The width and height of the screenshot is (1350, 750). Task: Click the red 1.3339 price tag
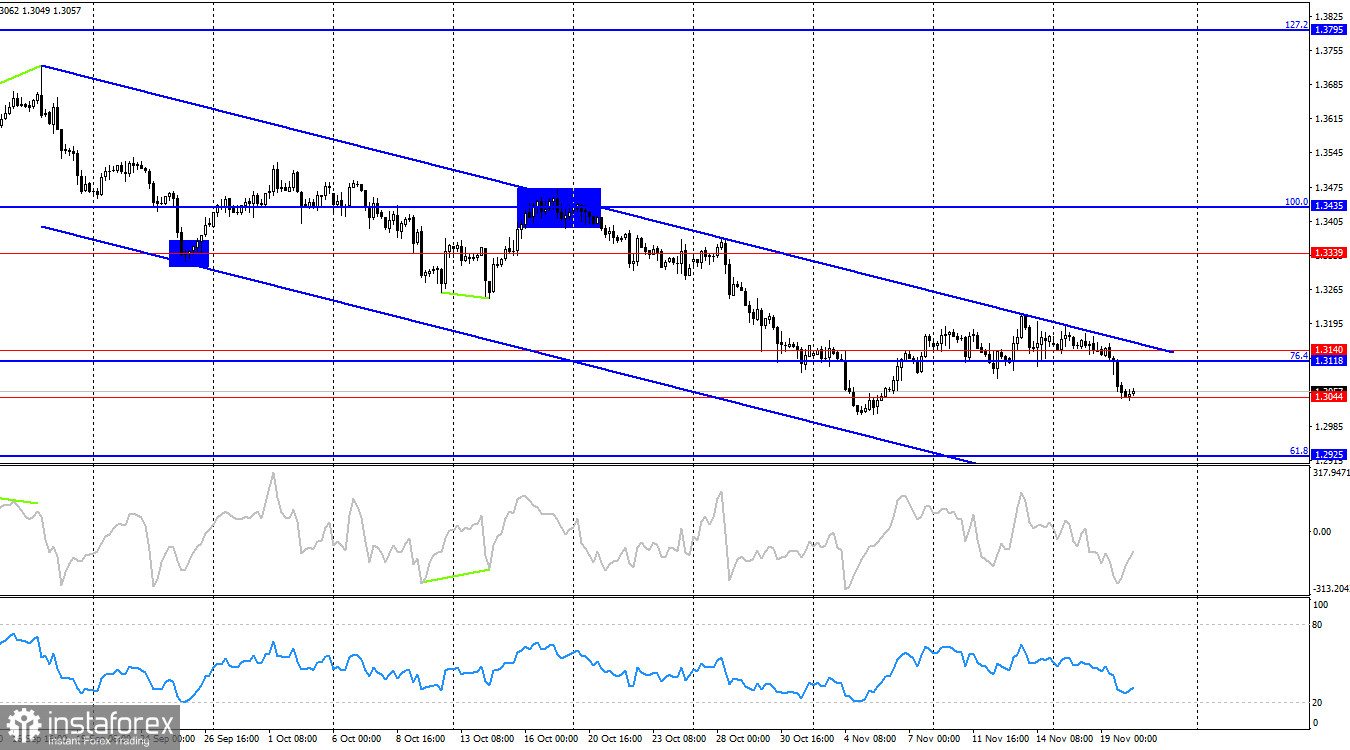(x=1329, y=254)
